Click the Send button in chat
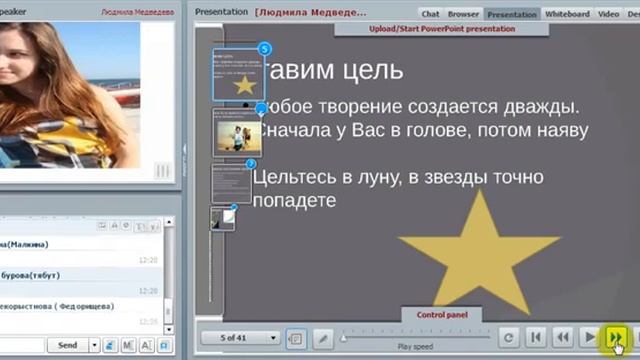Screen dimensions: 640x360 pos(68,345)
